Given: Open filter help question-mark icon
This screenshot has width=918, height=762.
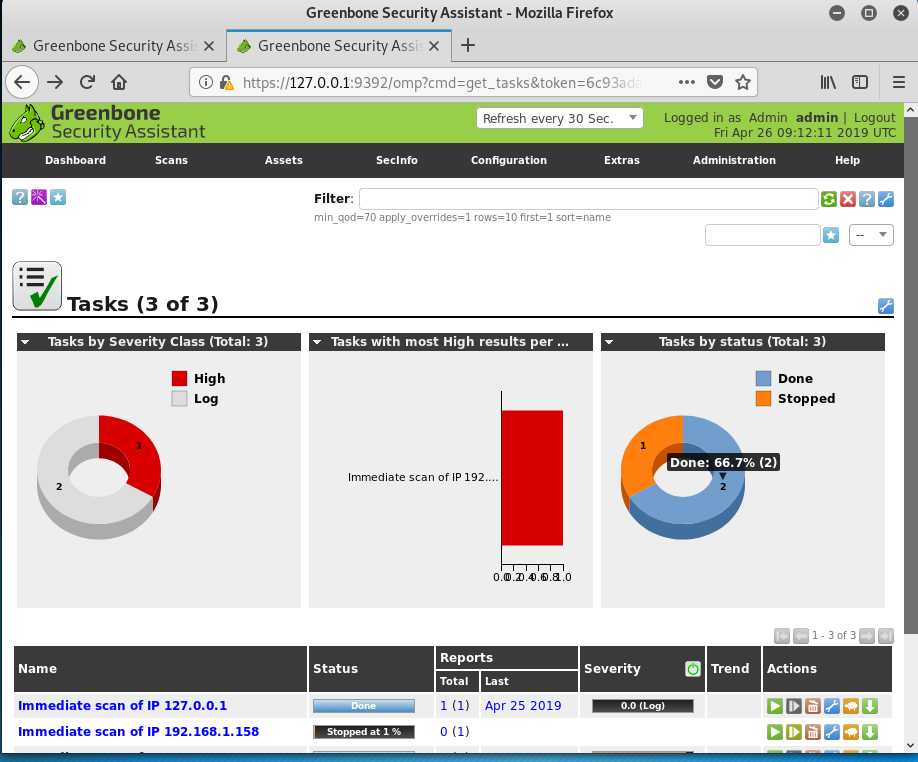Looking at the screenshot, I should pyautogui.click(x=866, y=199).
